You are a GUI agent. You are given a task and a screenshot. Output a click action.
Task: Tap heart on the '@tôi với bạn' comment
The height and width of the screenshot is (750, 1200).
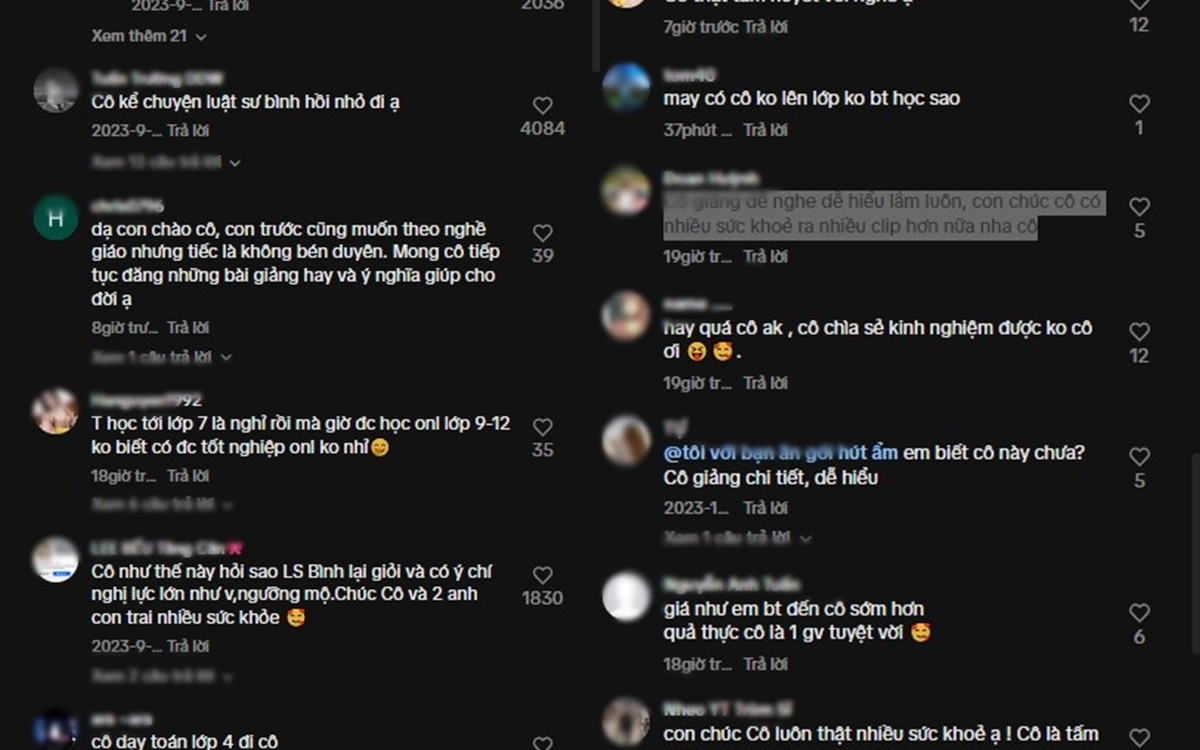click(x=1139, y=456)
